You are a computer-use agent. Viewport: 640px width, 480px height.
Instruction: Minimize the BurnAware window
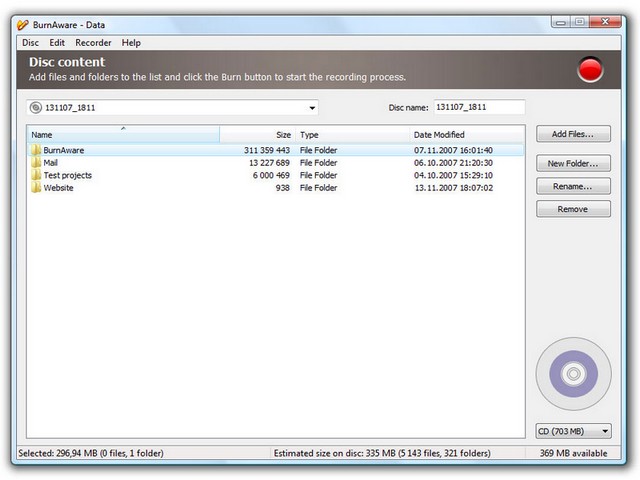[x=561, y=22]
